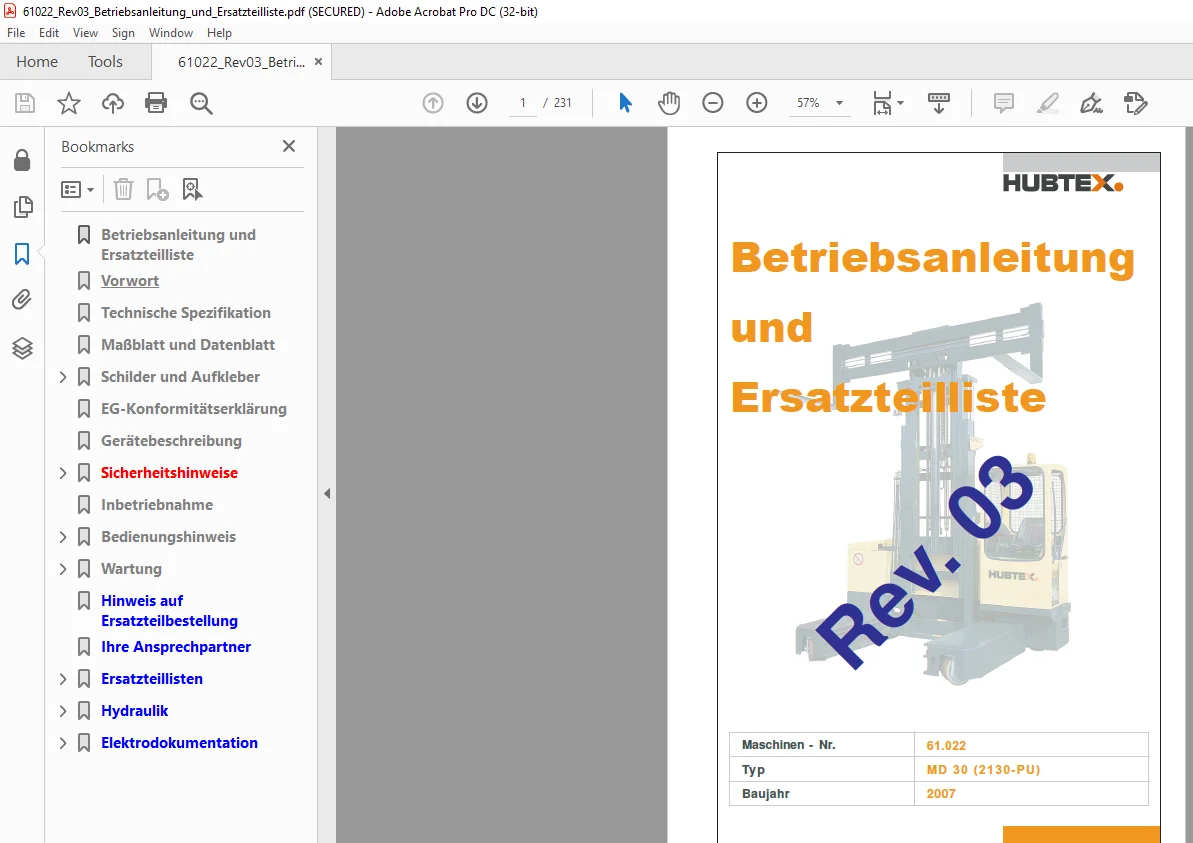Viewport: 1193px width, 843px height.
Task: Select the Sicherheitshinweise bookmark label
Action: coord(169,472)
